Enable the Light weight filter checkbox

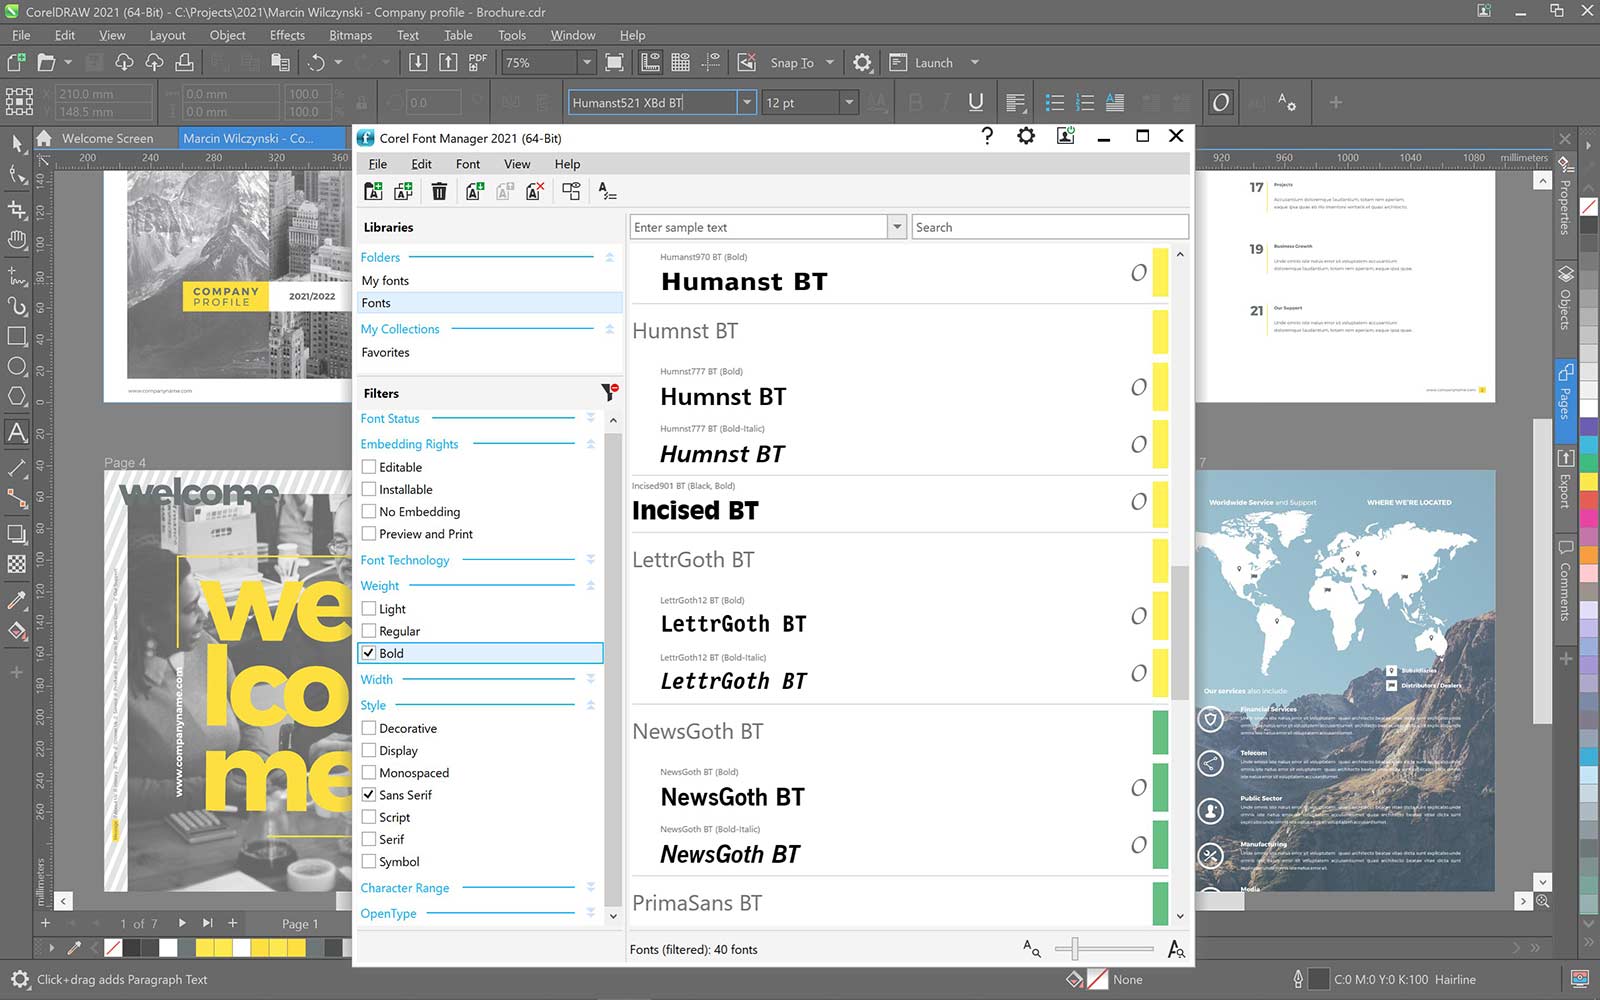tap(369, 608)
